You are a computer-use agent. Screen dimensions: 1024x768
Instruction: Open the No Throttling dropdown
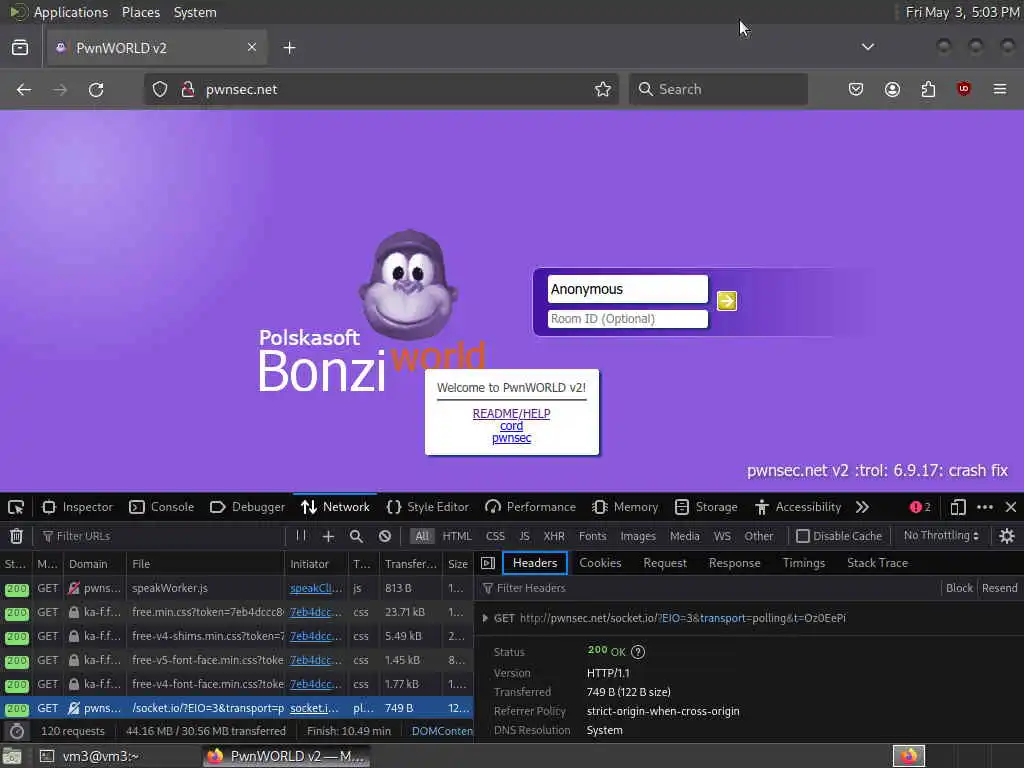pyautogui.click(x=941, y=536)
